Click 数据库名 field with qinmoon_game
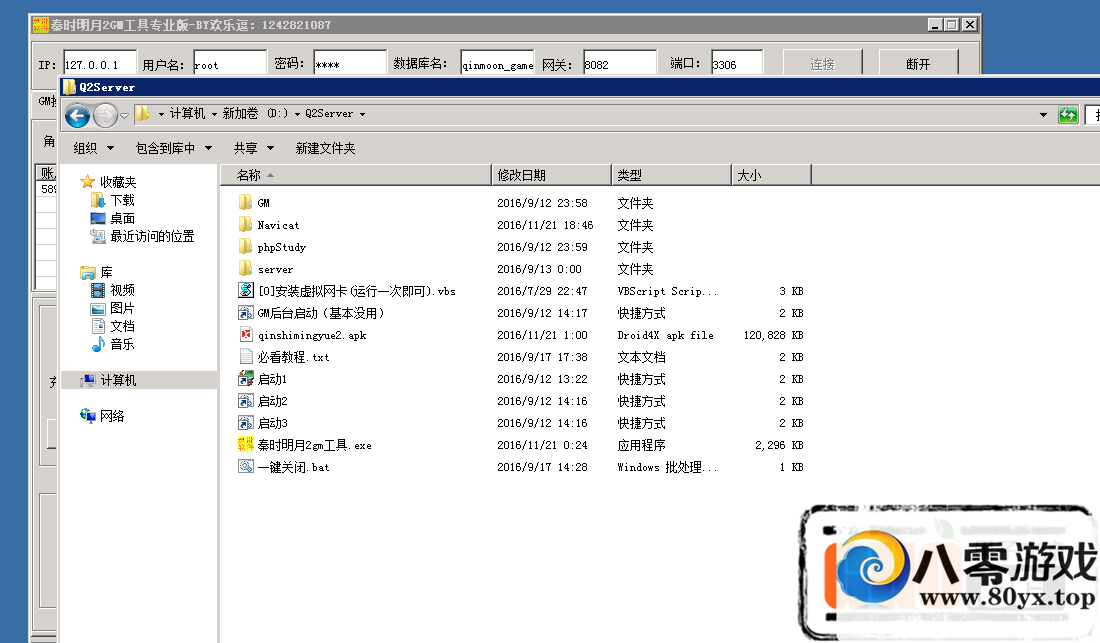Screen dimensions: 1100x643 (x=497, y=65)
